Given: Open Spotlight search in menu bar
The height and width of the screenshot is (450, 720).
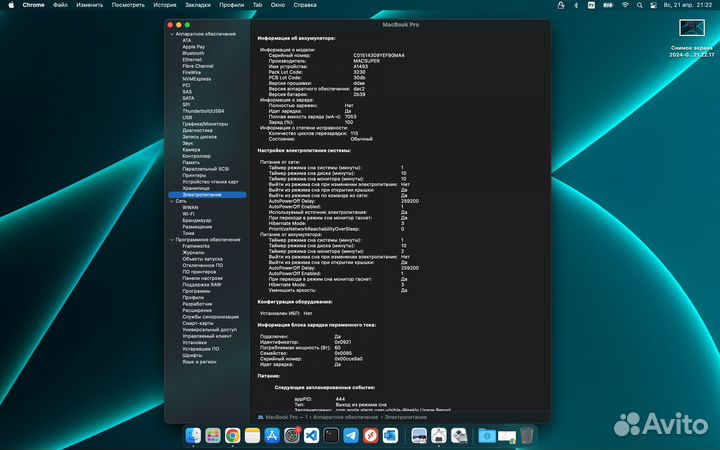Looking at the screenshot, I should (x=640, y=5).
